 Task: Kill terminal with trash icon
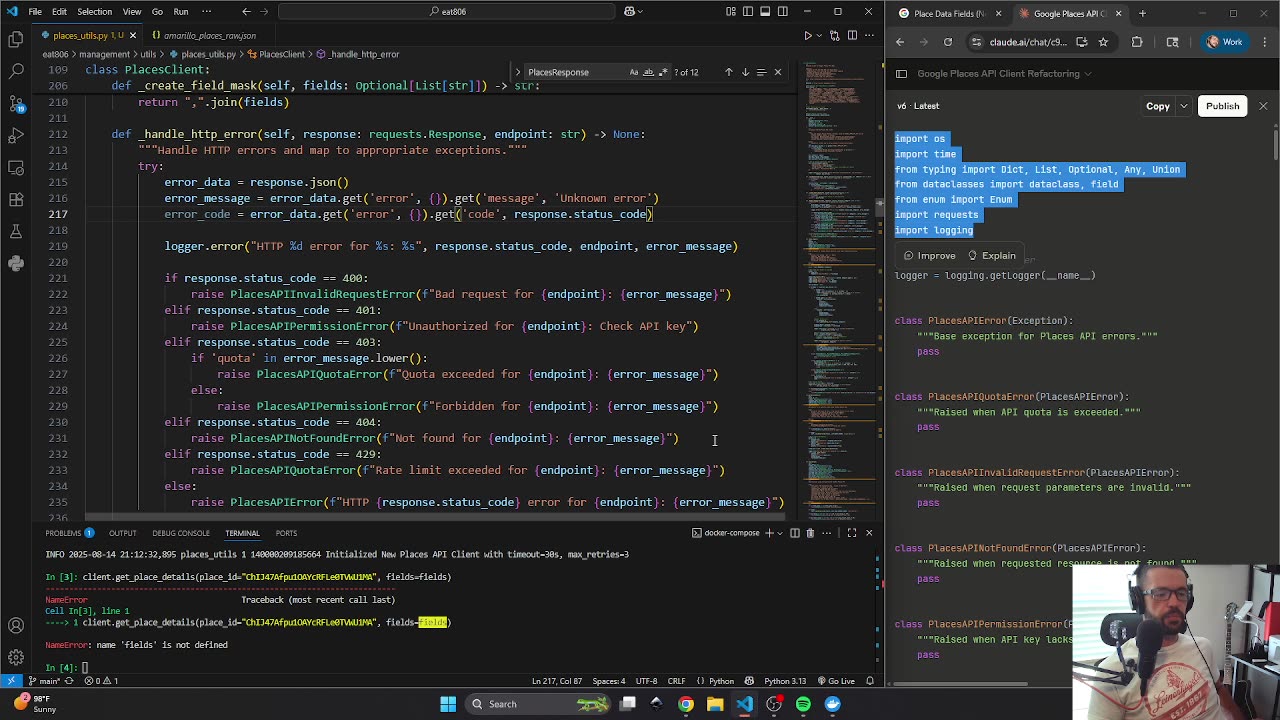pyautogui.click(x=810, y=533)
